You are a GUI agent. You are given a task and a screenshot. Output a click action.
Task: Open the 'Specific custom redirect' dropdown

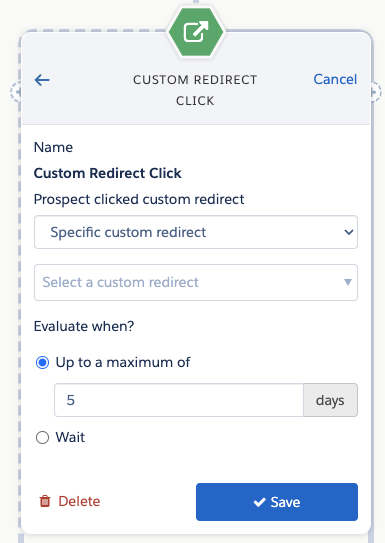coord(196,232)
